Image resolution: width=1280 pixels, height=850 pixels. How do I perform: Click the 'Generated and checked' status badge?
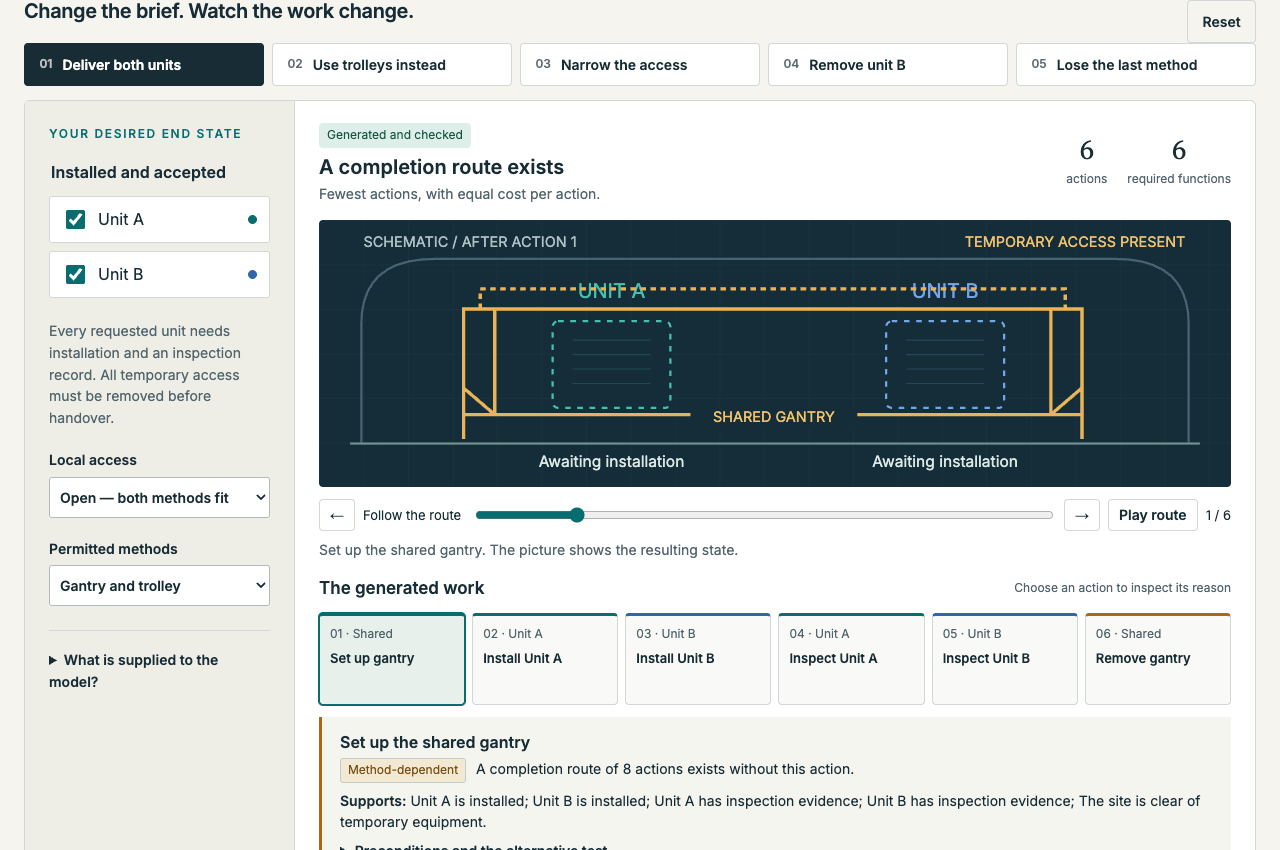(395, 135)
